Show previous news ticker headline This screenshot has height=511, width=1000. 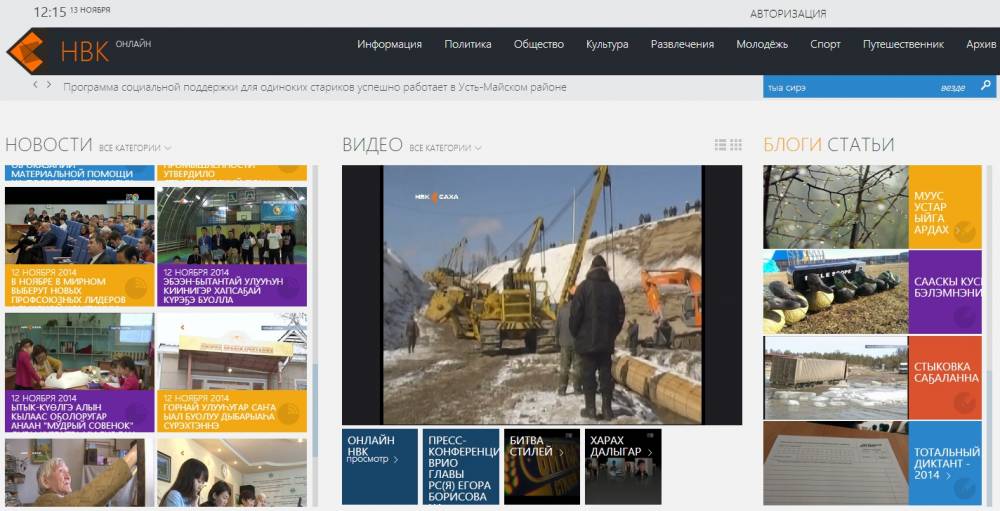[x=36, y=85]
